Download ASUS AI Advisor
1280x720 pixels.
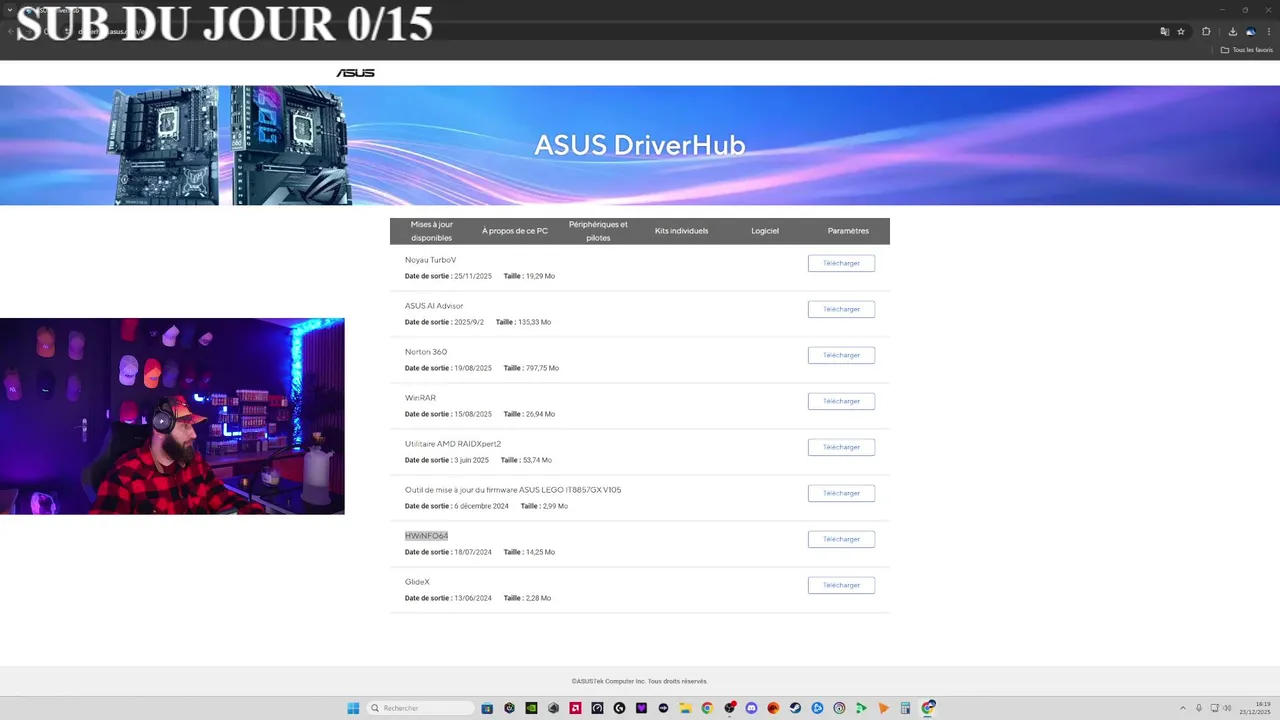(841, 309)
